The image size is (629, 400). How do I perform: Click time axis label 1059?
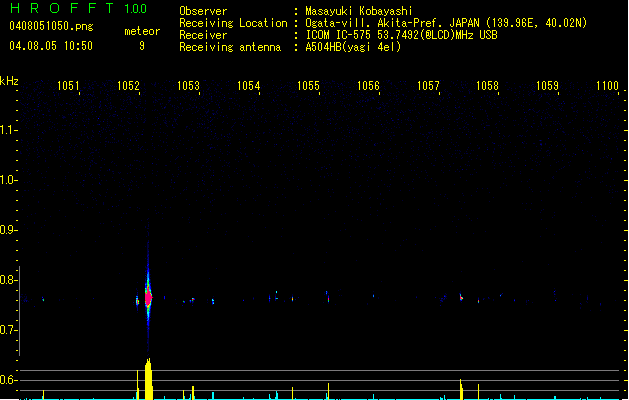pos(547,85)
